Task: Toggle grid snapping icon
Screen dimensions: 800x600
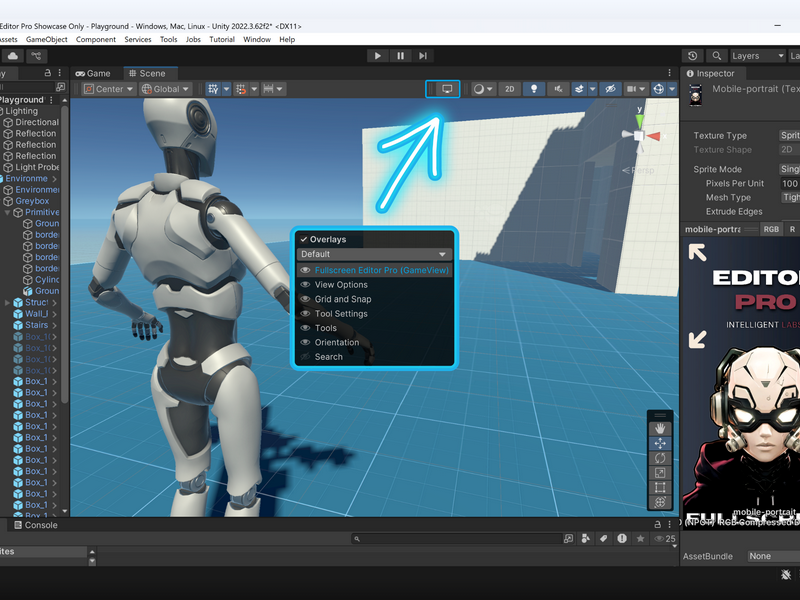Action: click(x=241, y=89)
